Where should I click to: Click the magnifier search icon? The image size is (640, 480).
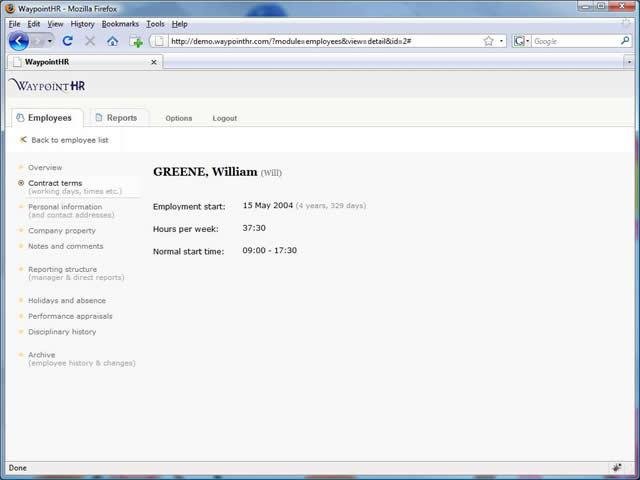pos(625,41)
